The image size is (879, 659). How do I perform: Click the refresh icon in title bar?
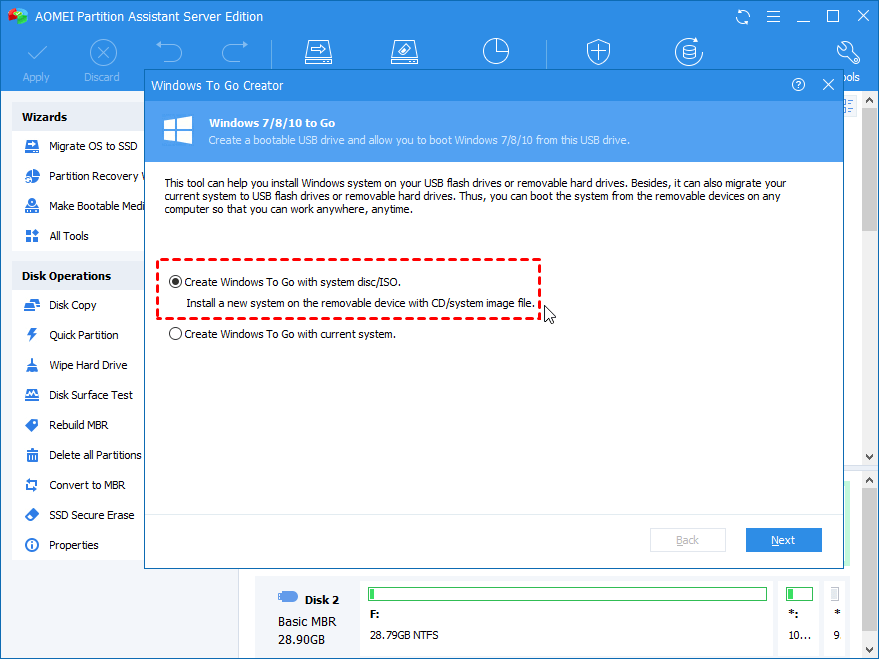click(x=743, y=17)
